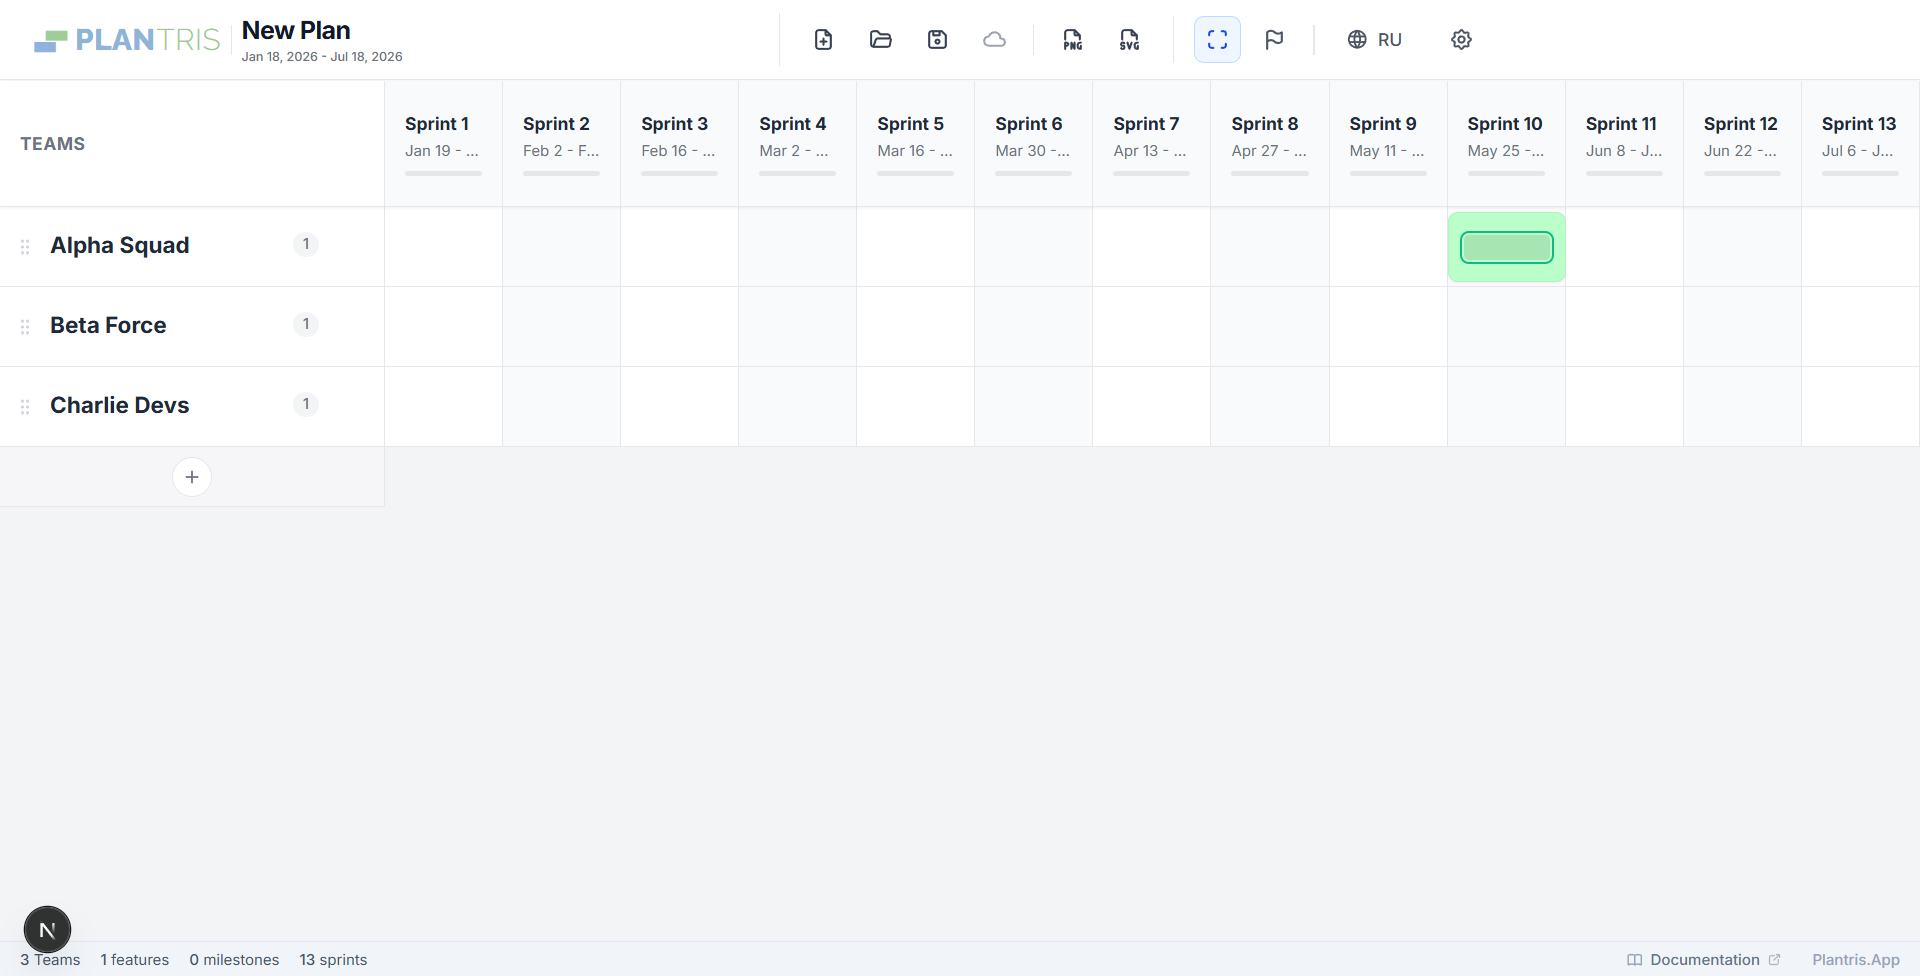Toggle fullscreen focus mode

(1217, 40)
